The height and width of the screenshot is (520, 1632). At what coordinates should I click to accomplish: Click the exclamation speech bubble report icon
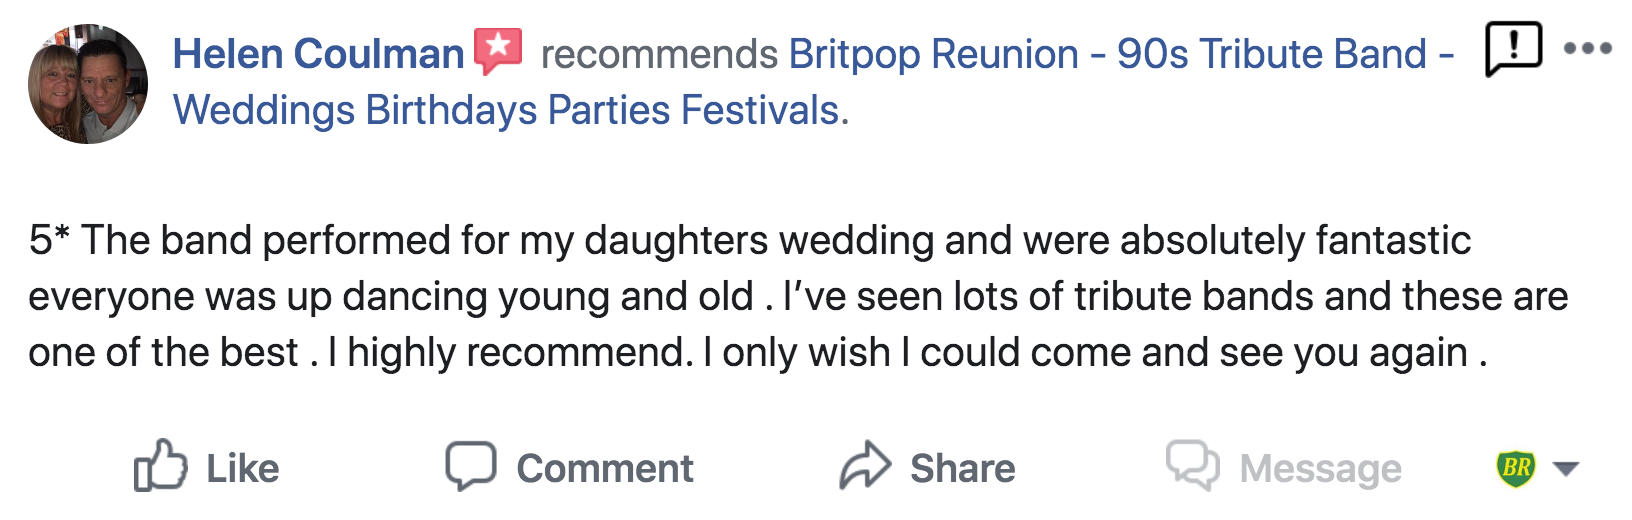click(1513, 49)
